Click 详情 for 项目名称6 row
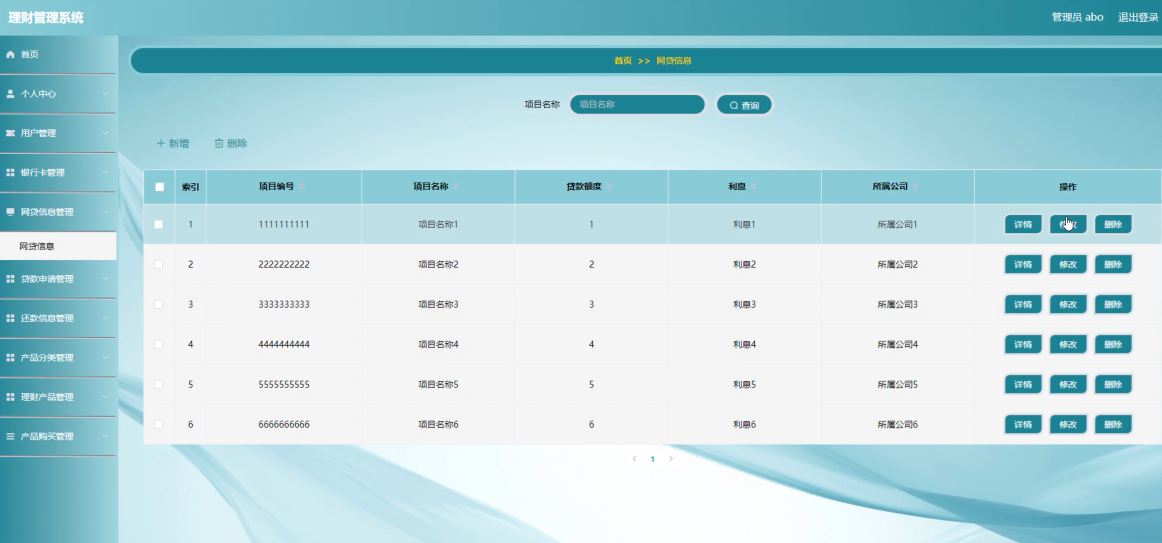 (1023, 424)
